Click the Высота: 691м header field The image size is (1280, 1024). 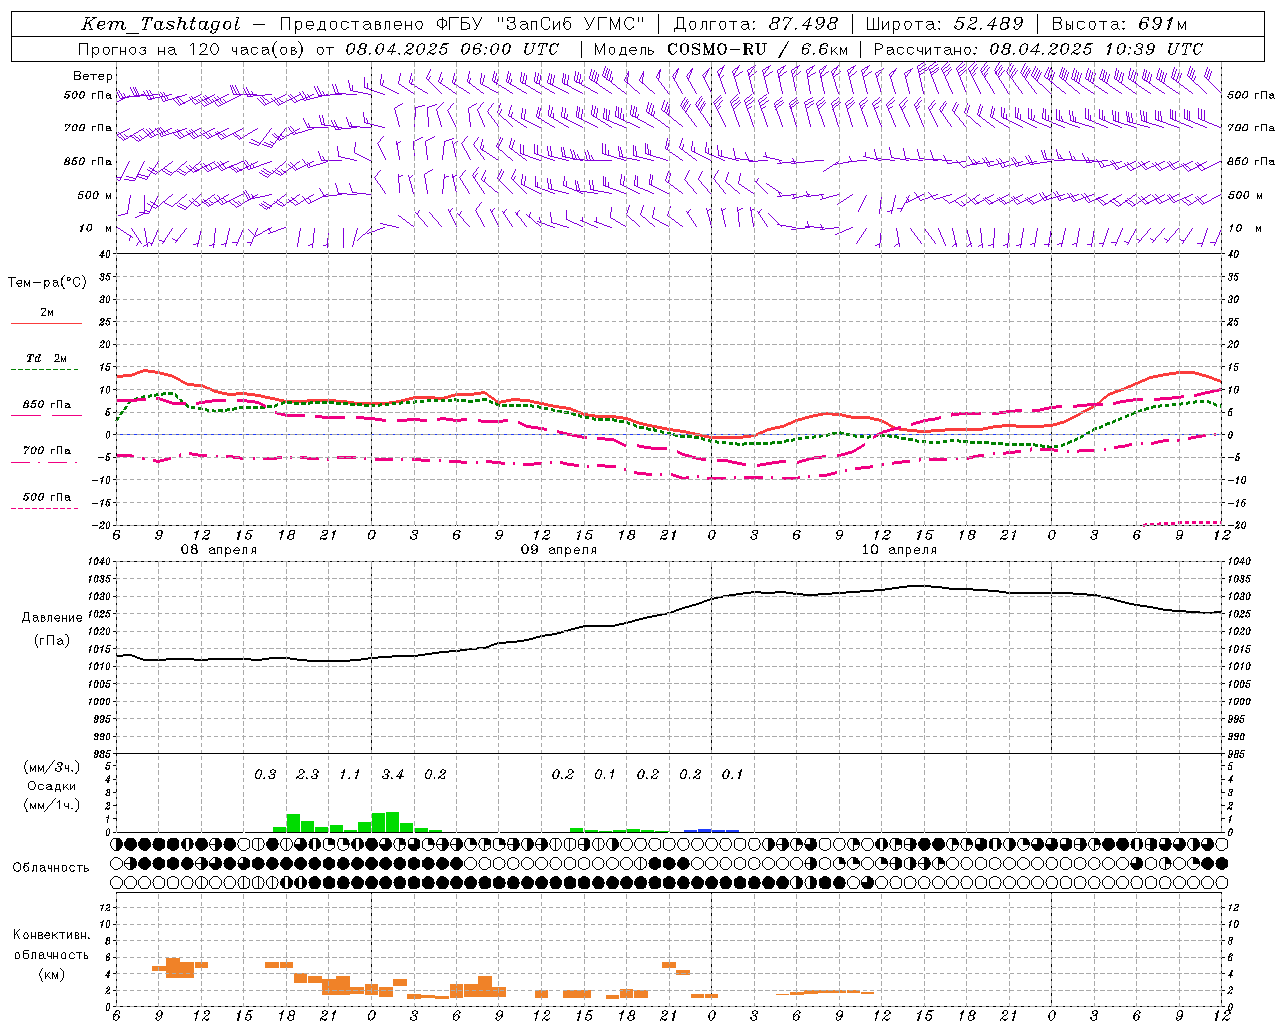pos(1119,24)
